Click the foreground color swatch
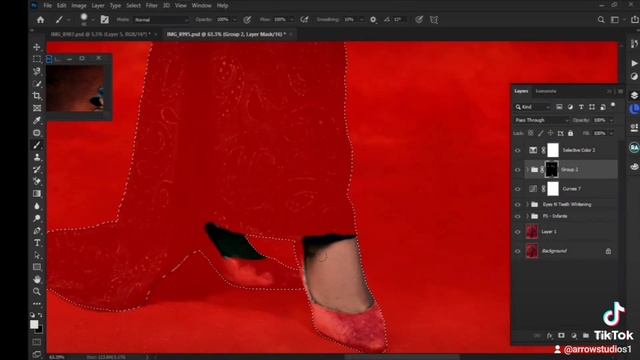 tap(34, 324)
